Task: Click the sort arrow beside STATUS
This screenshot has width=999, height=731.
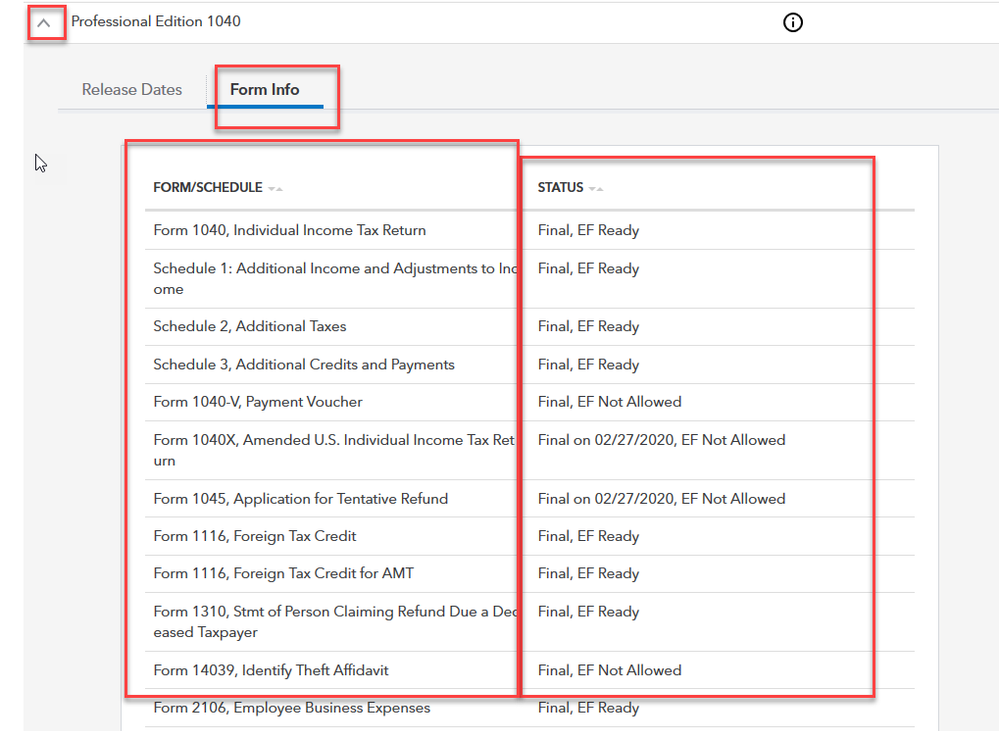Action: coord(596,189)
